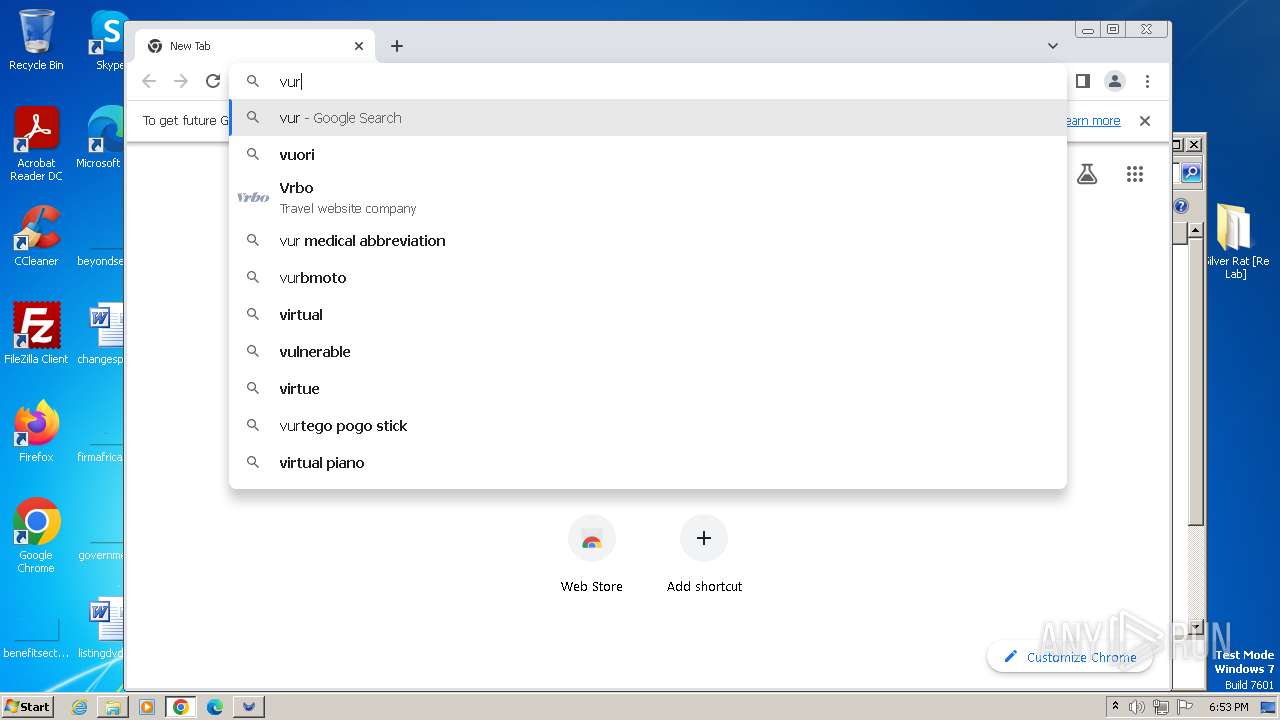Click the 6:53 PM taskbar clock
Image resolution: width=1280 pixels, height=720 pixels.
tap(1229, 707)
